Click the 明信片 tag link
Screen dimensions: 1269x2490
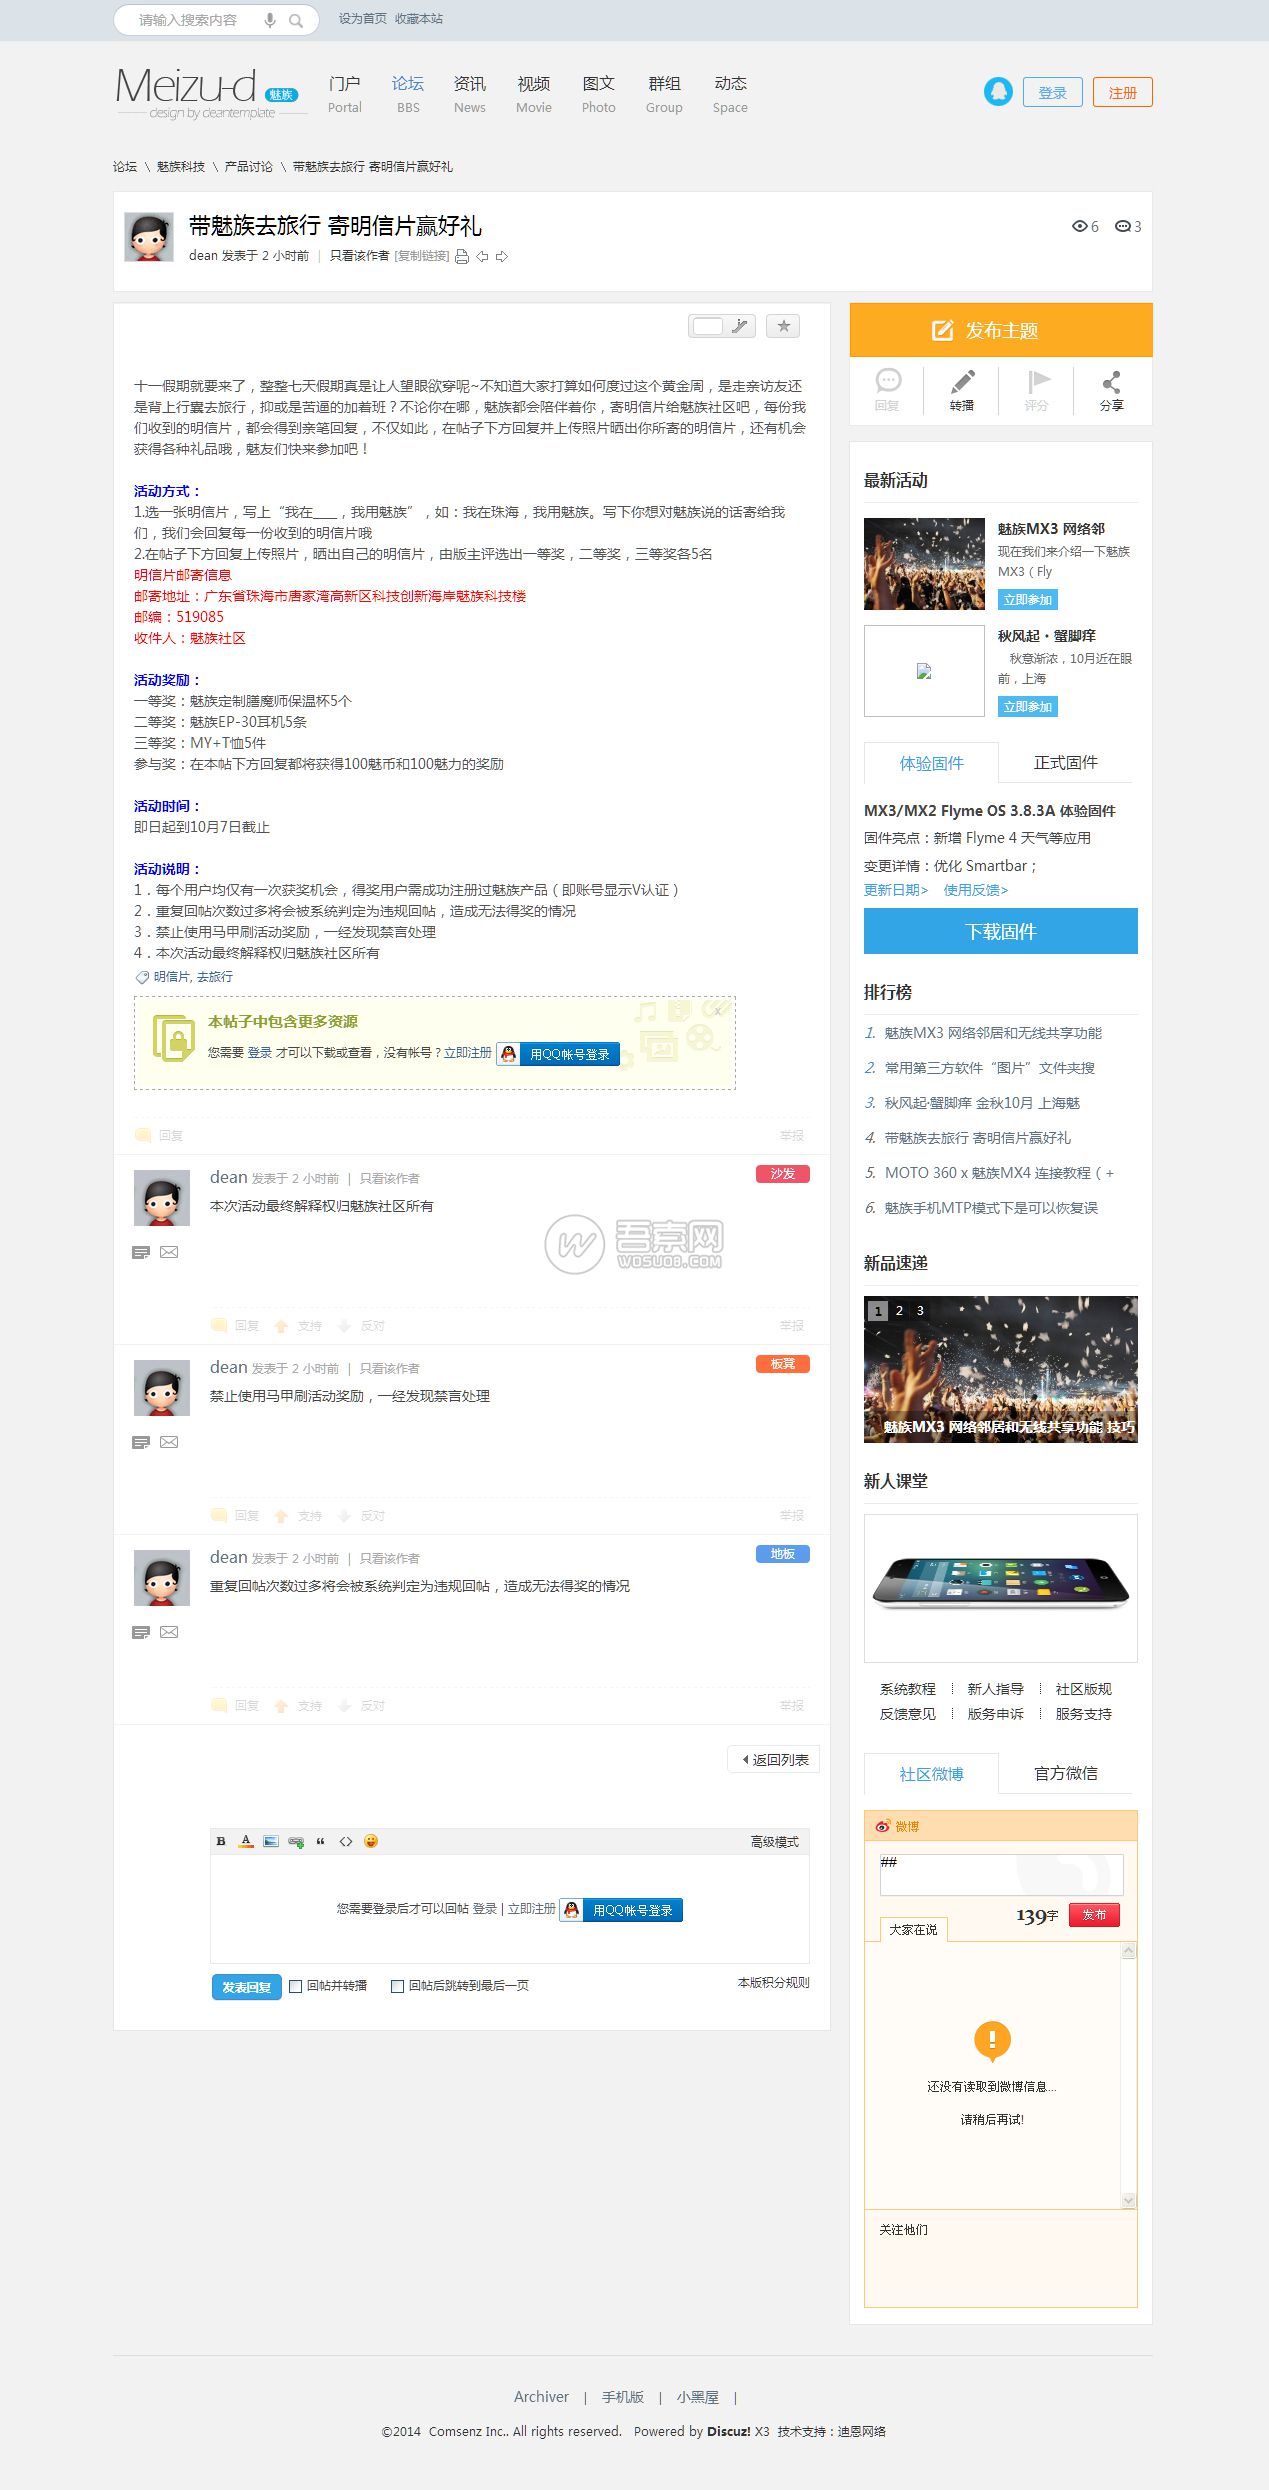point(171,976)
